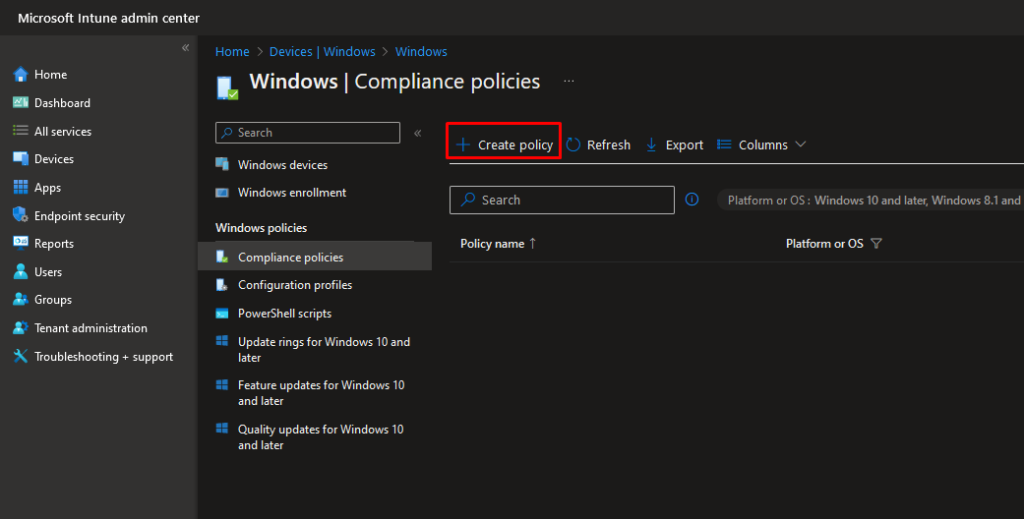This screenshot has height=519, width=1024.
Task: Click the Compliance policies menu icon
Action: coord(223,257)
